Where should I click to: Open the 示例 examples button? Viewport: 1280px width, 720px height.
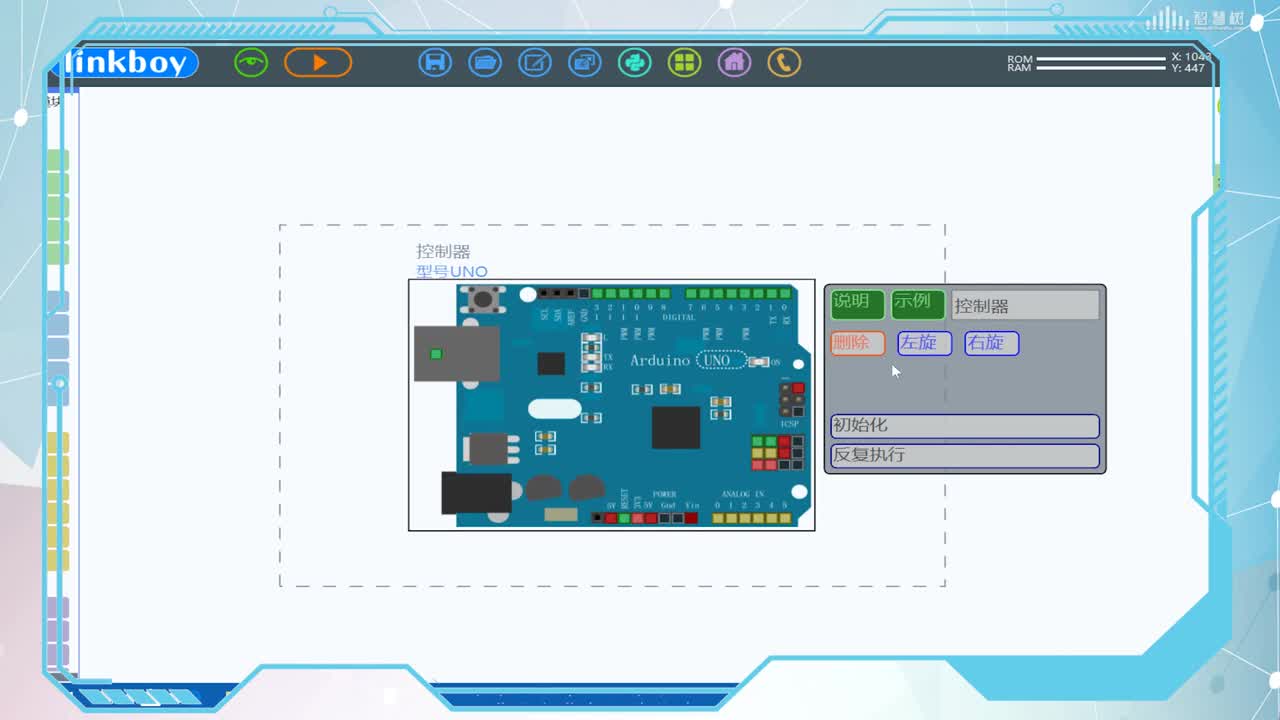click(917, 304)
